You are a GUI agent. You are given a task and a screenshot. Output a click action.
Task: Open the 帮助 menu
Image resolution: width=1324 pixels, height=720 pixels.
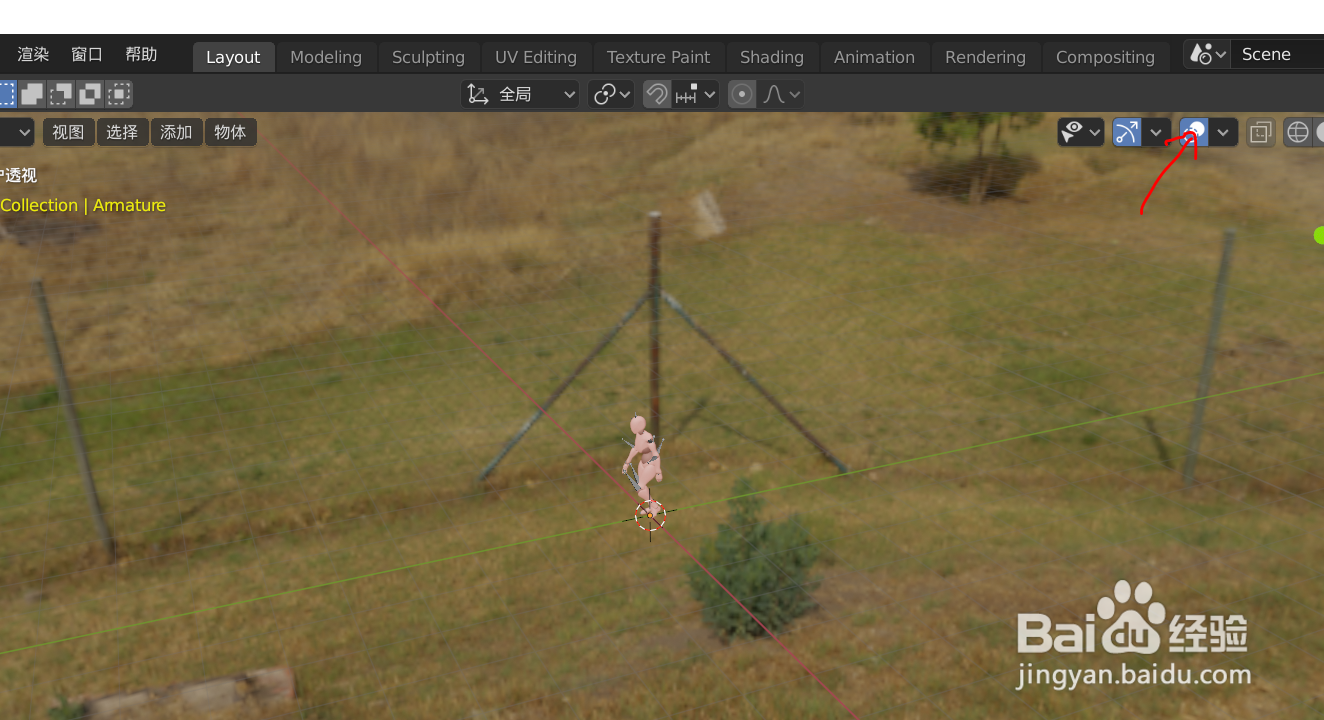point(141,55)
